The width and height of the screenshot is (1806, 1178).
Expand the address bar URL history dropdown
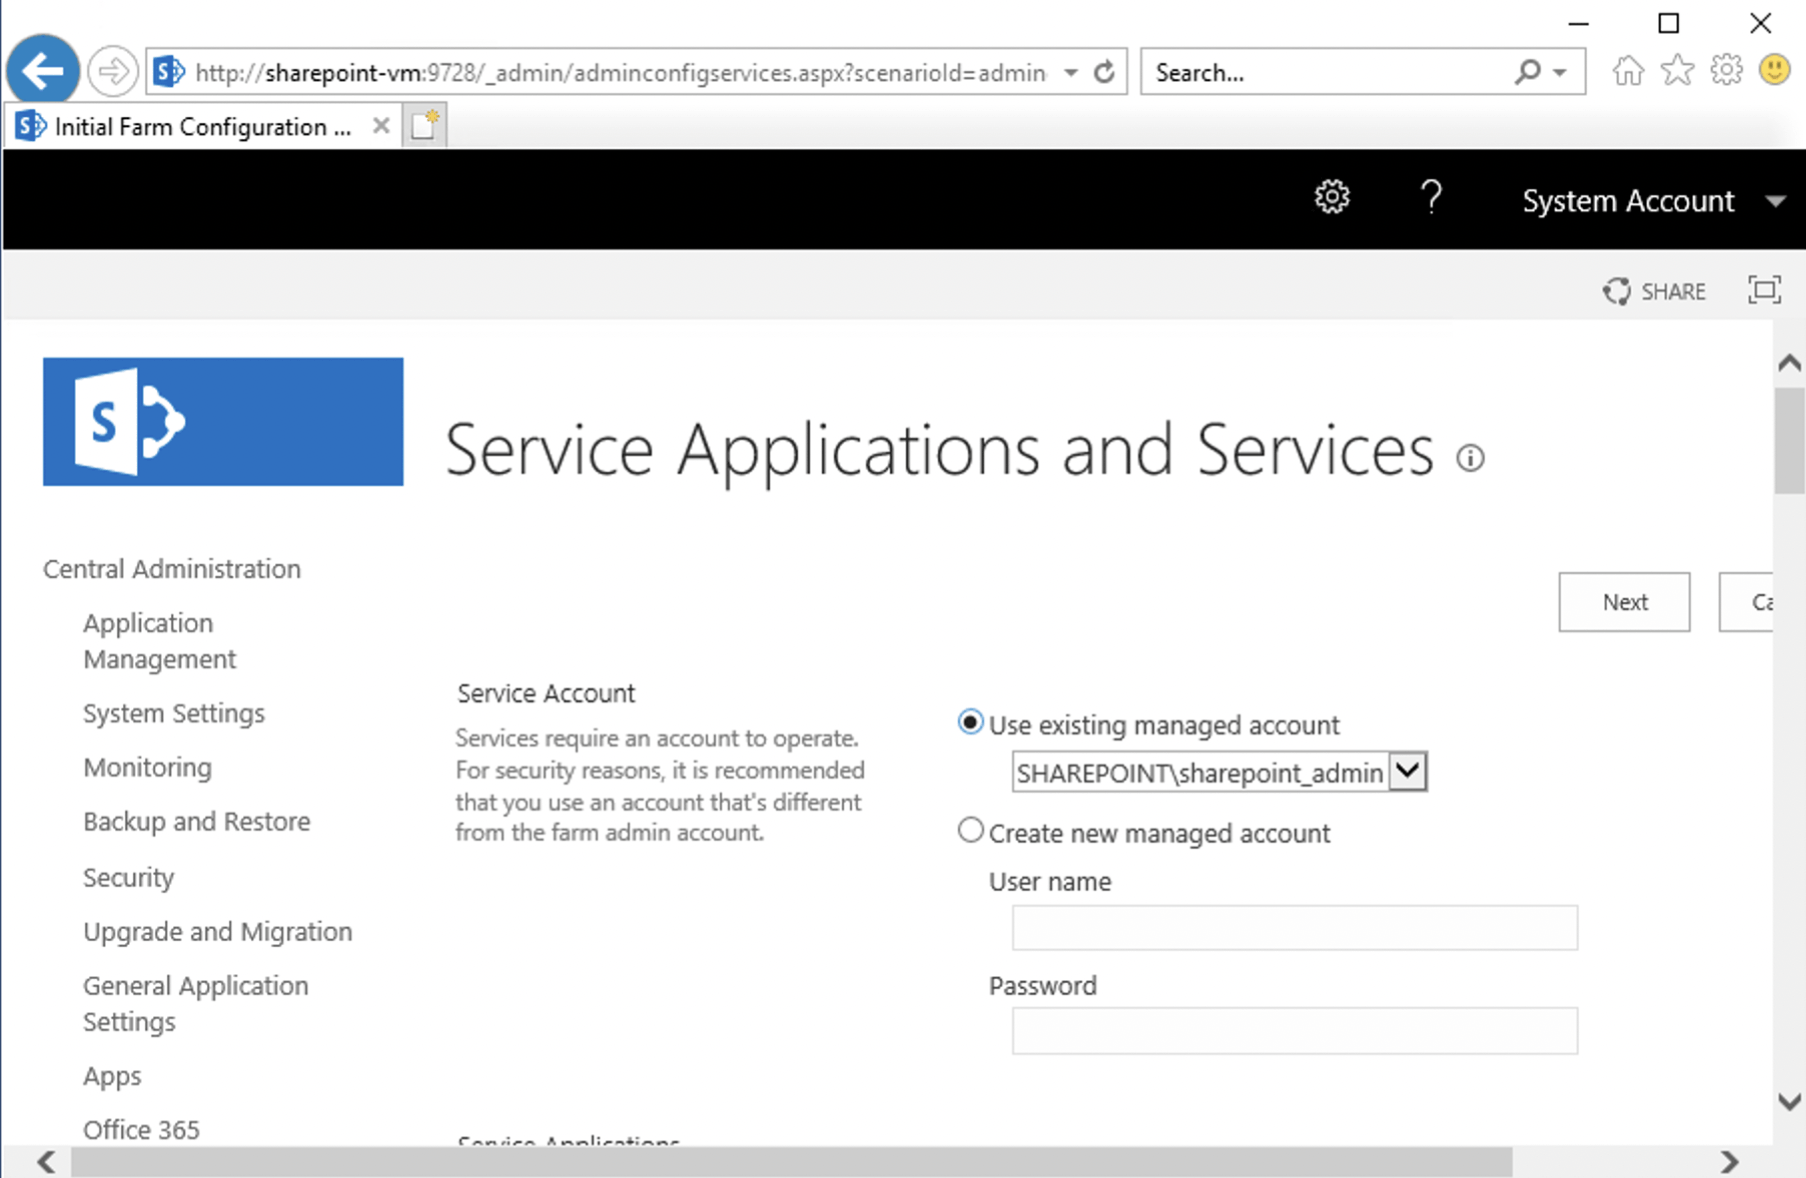[1071, 72]
